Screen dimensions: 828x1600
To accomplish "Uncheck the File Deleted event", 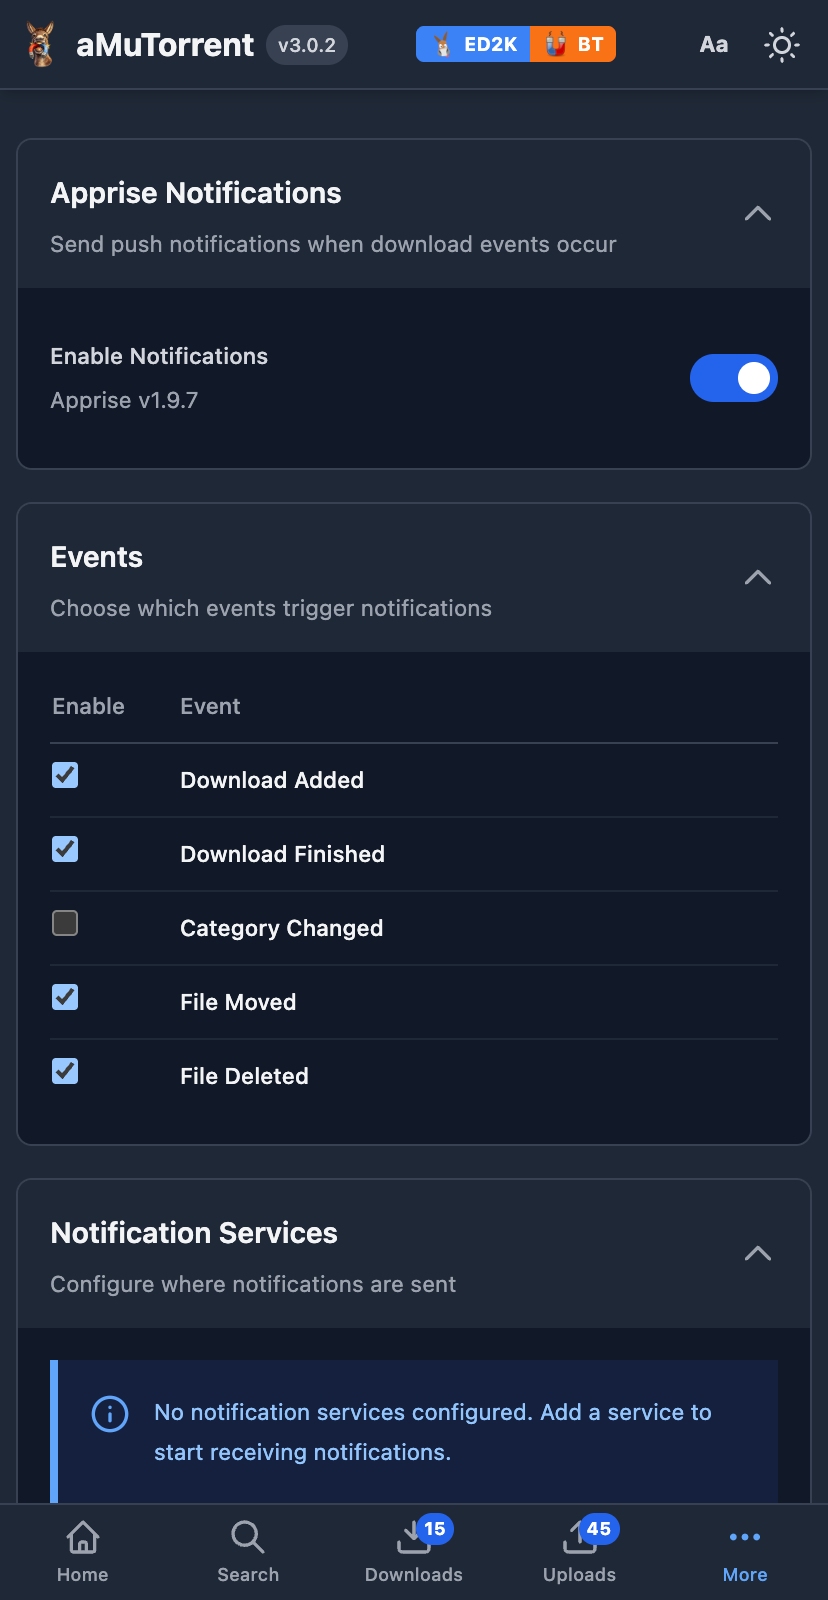I will pyautogui.click(x=65, y=1071).
